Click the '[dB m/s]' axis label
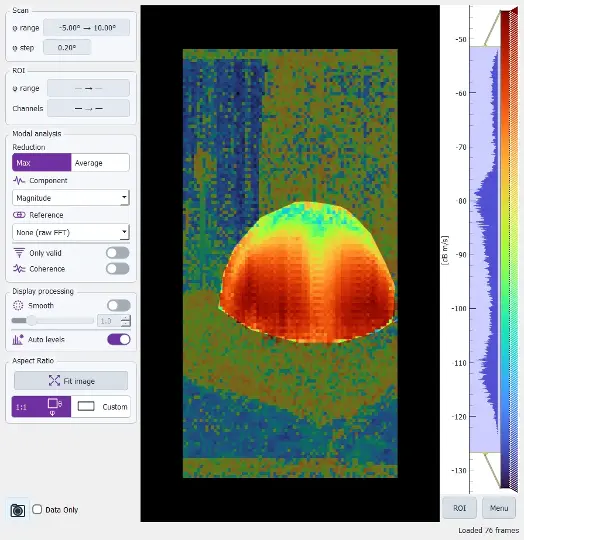This screenshot has height=540, width=592. pyautogui.click(x=445, y=250)
